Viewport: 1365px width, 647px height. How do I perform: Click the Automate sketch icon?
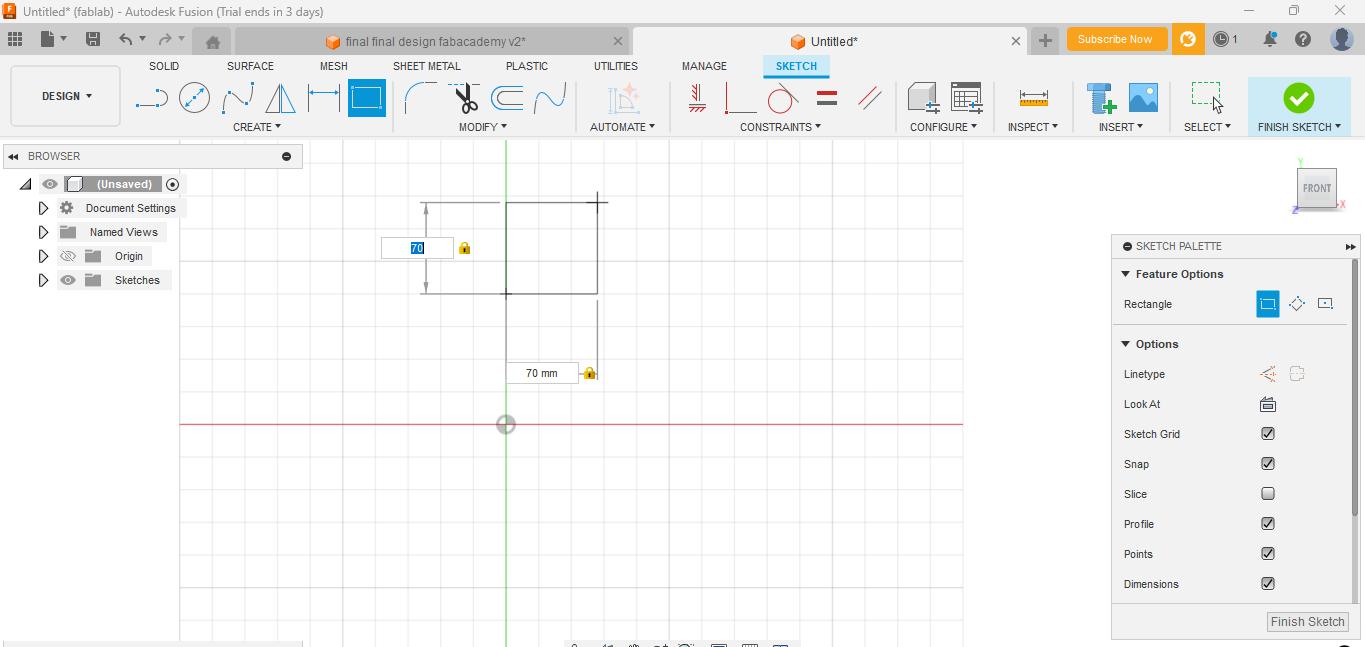click(623, 98)
